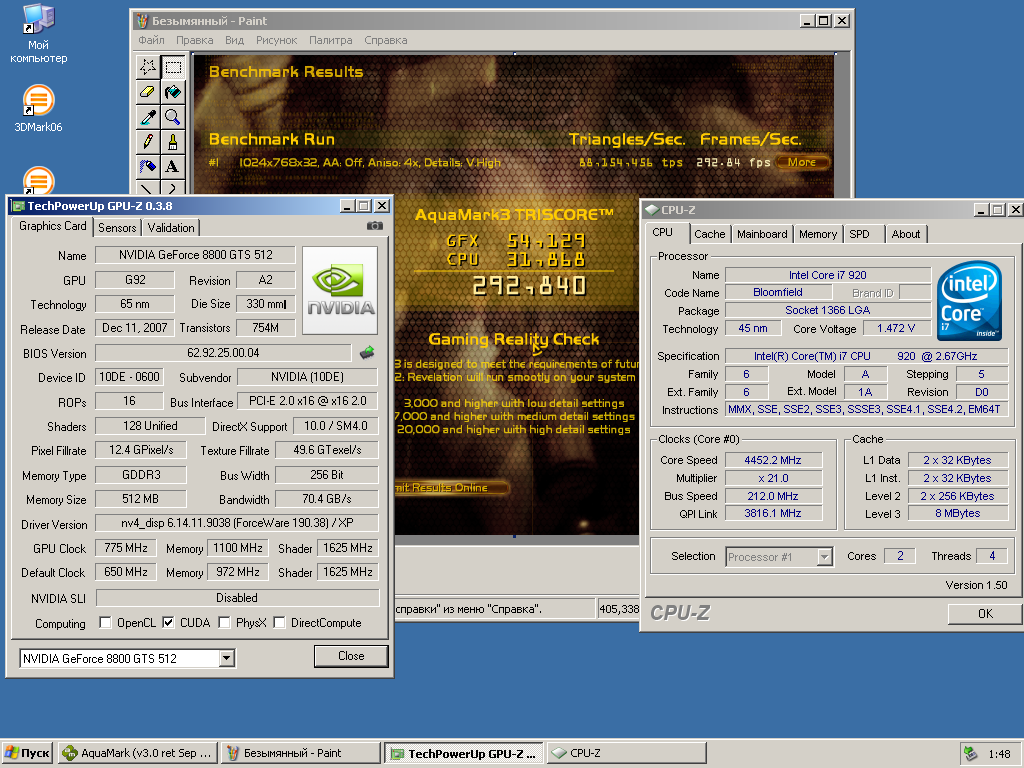Click the GPU-Z screenshot camera icon
1024x768 pixels.
tap(375, 226)
